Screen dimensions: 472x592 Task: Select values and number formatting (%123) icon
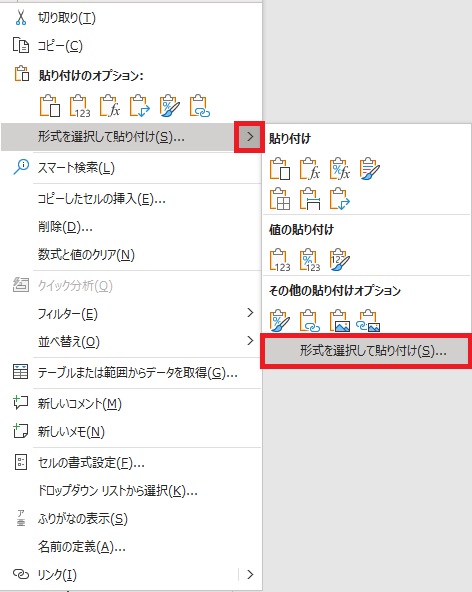tap(310, 260)
